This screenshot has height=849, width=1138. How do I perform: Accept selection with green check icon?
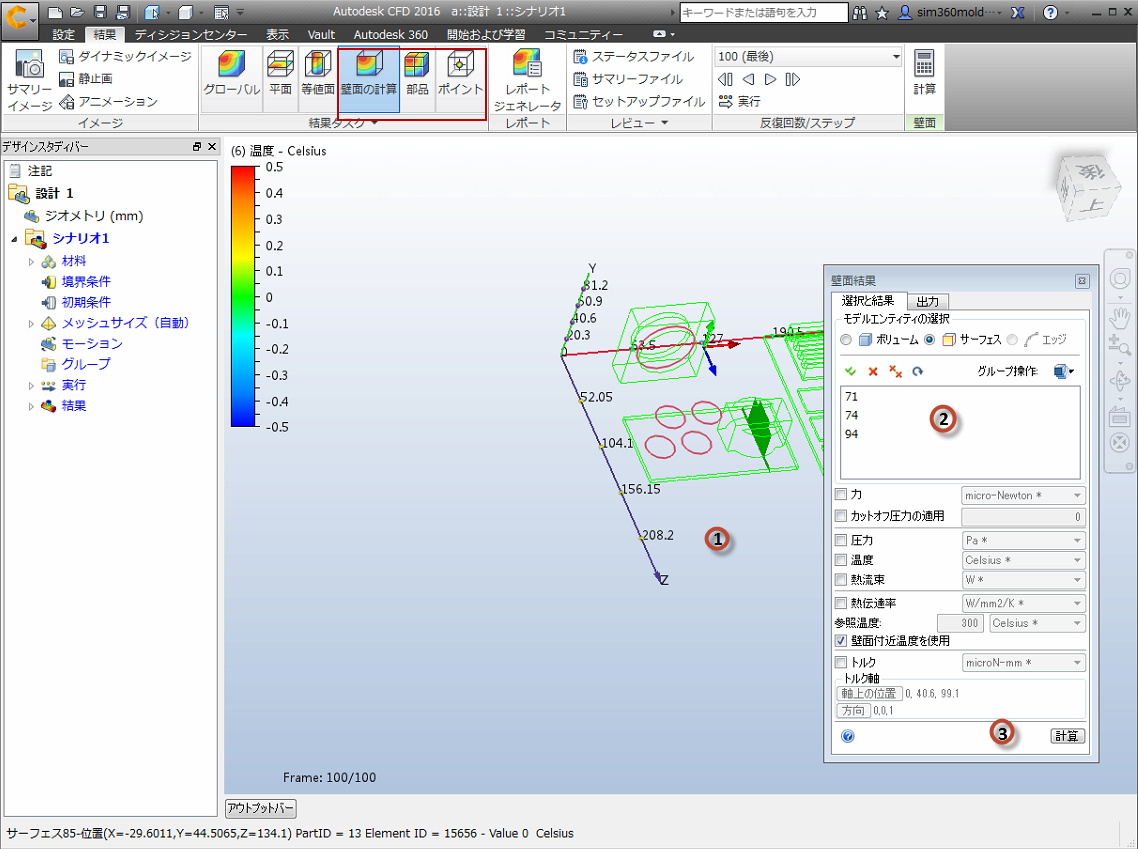[x=851, y=372]
